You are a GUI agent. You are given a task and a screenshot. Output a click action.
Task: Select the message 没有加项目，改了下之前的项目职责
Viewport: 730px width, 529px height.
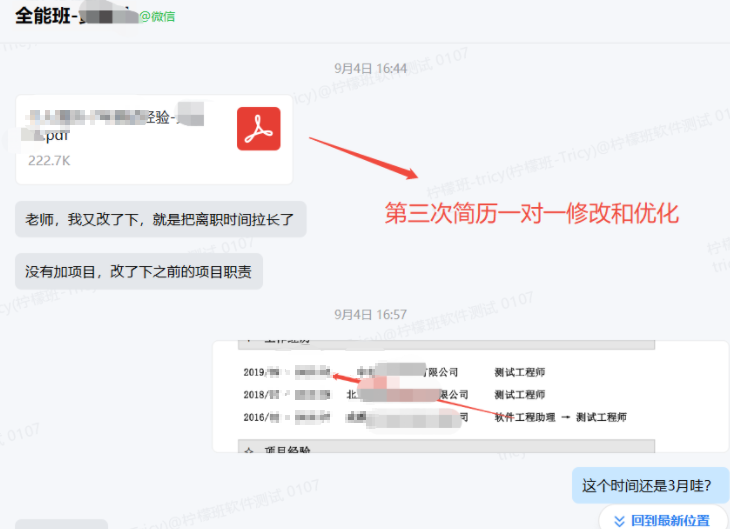138,271
